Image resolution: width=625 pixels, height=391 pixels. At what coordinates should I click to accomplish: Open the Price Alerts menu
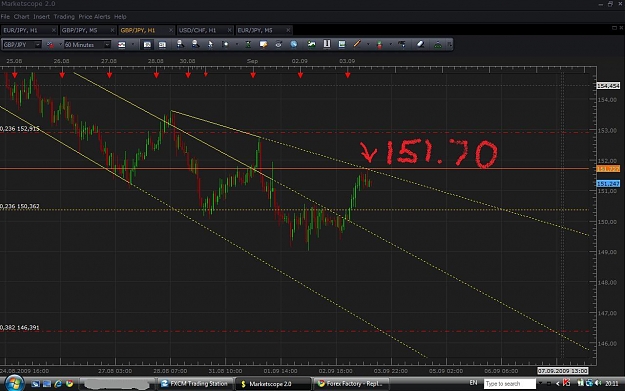94,17
